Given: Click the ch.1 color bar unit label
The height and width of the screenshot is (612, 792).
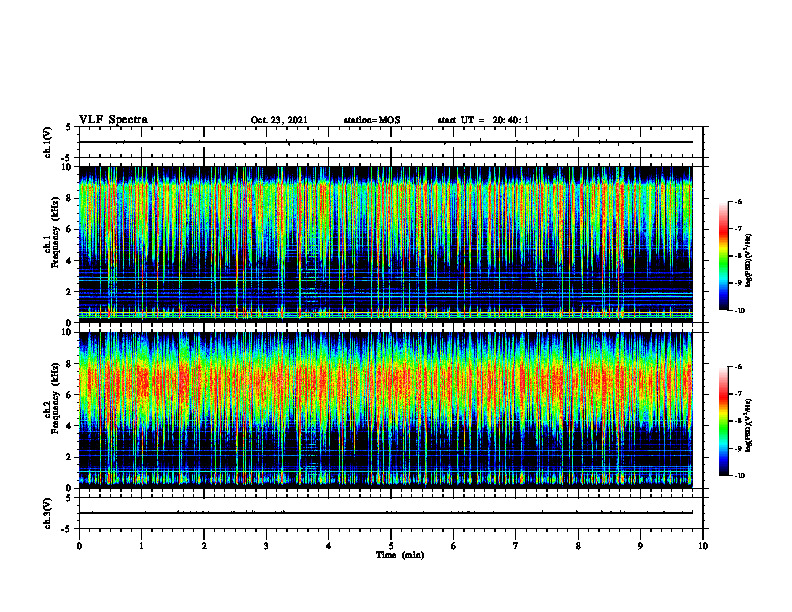Looking at the screenshot, I should click(749, 260).
